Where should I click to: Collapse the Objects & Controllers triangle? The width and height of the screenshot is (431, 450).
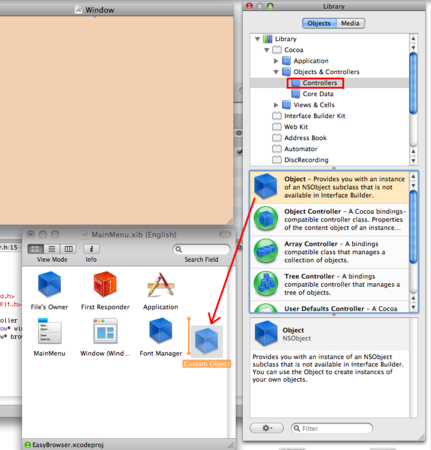(x=276, y=72)
